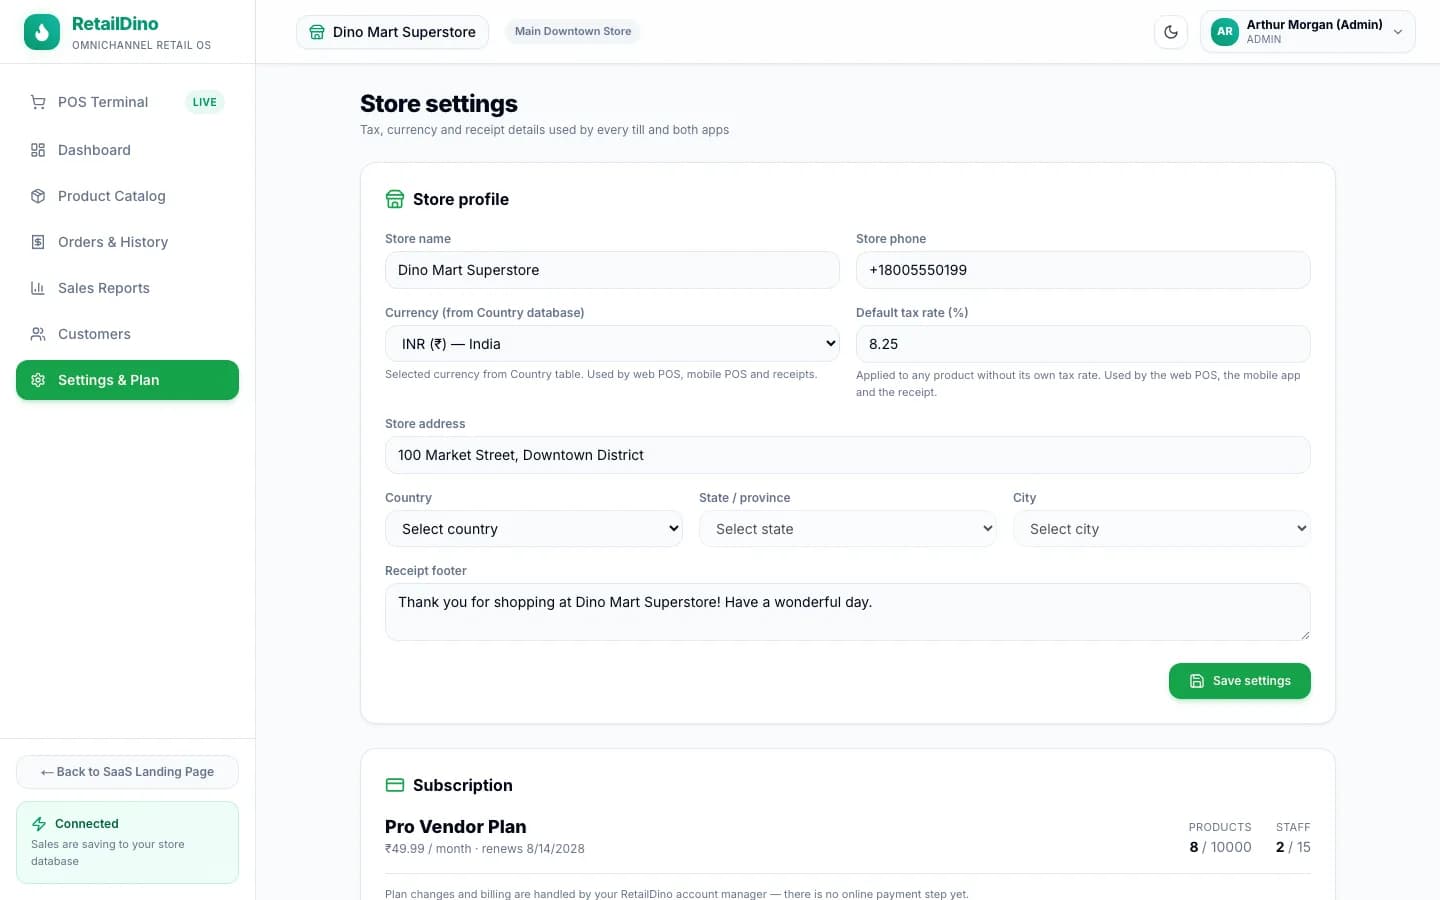Click the Orders & History receipt icon
This screenshot has width=1440, height=900.
pyautogui.click(x=38, y=242)
